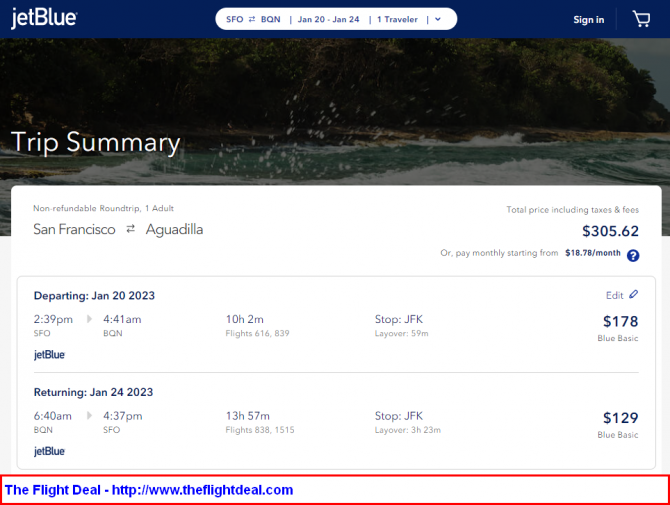Click Blue Basic under the $178 fare
Viewport: 670px width, 505px height.
[x=617, y=338]
